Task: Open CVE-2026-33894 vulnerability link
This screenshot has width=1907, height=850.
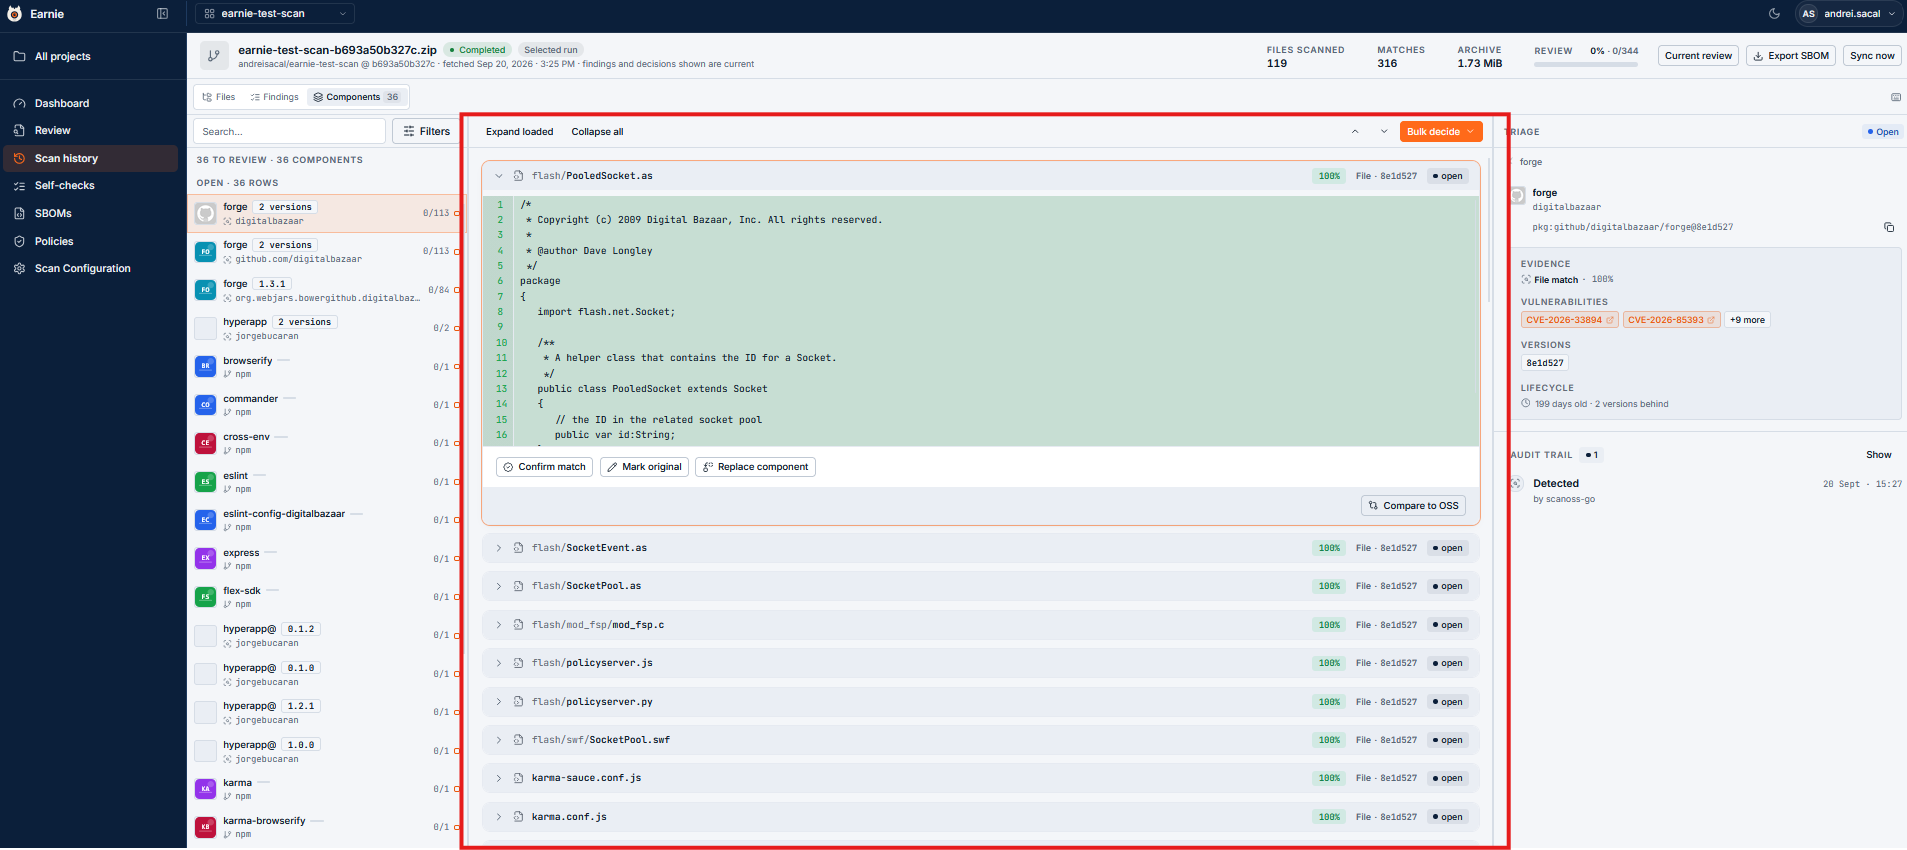Action: coord(1569,320)
